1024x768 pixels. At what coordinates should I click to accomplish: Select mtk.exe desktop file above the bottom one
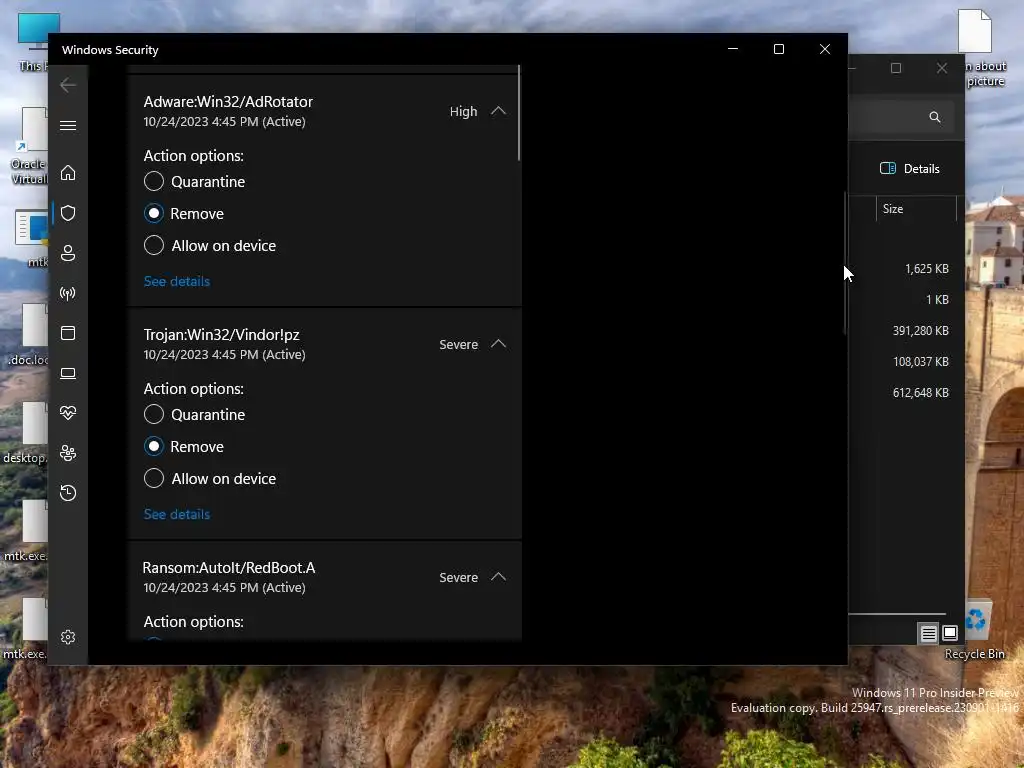26,531
